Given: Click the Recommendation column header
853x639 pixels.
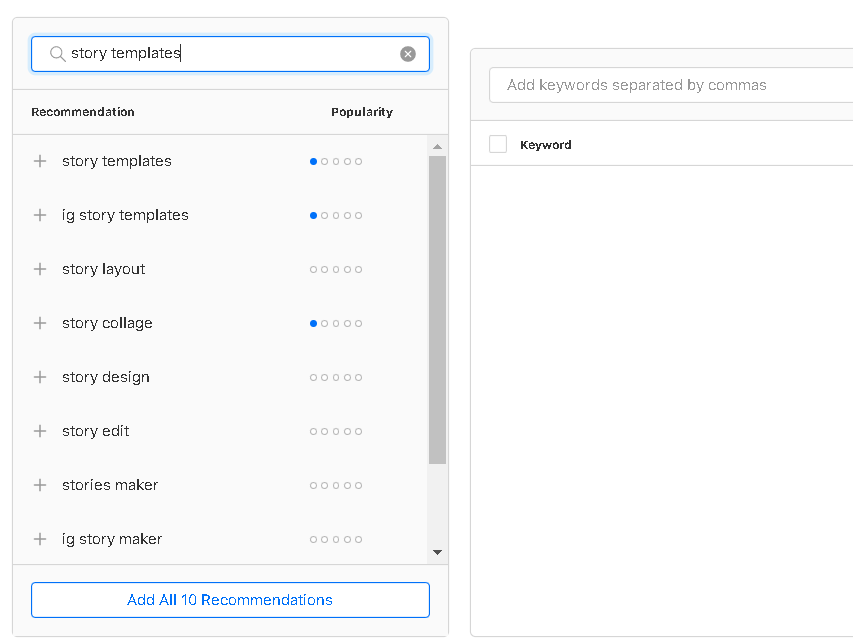Looking at the screenshot, I should (x=83, y=112).
